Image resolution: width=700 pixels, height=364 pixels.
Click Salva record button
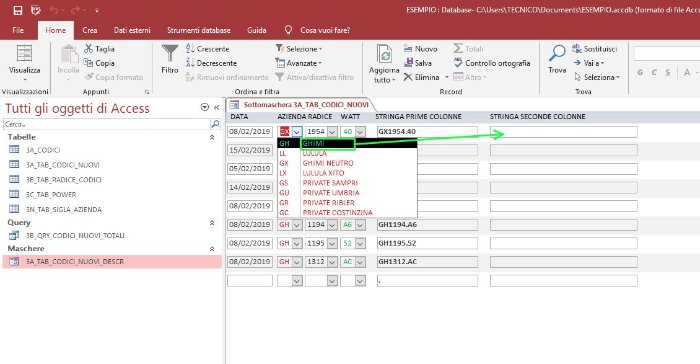417,63
